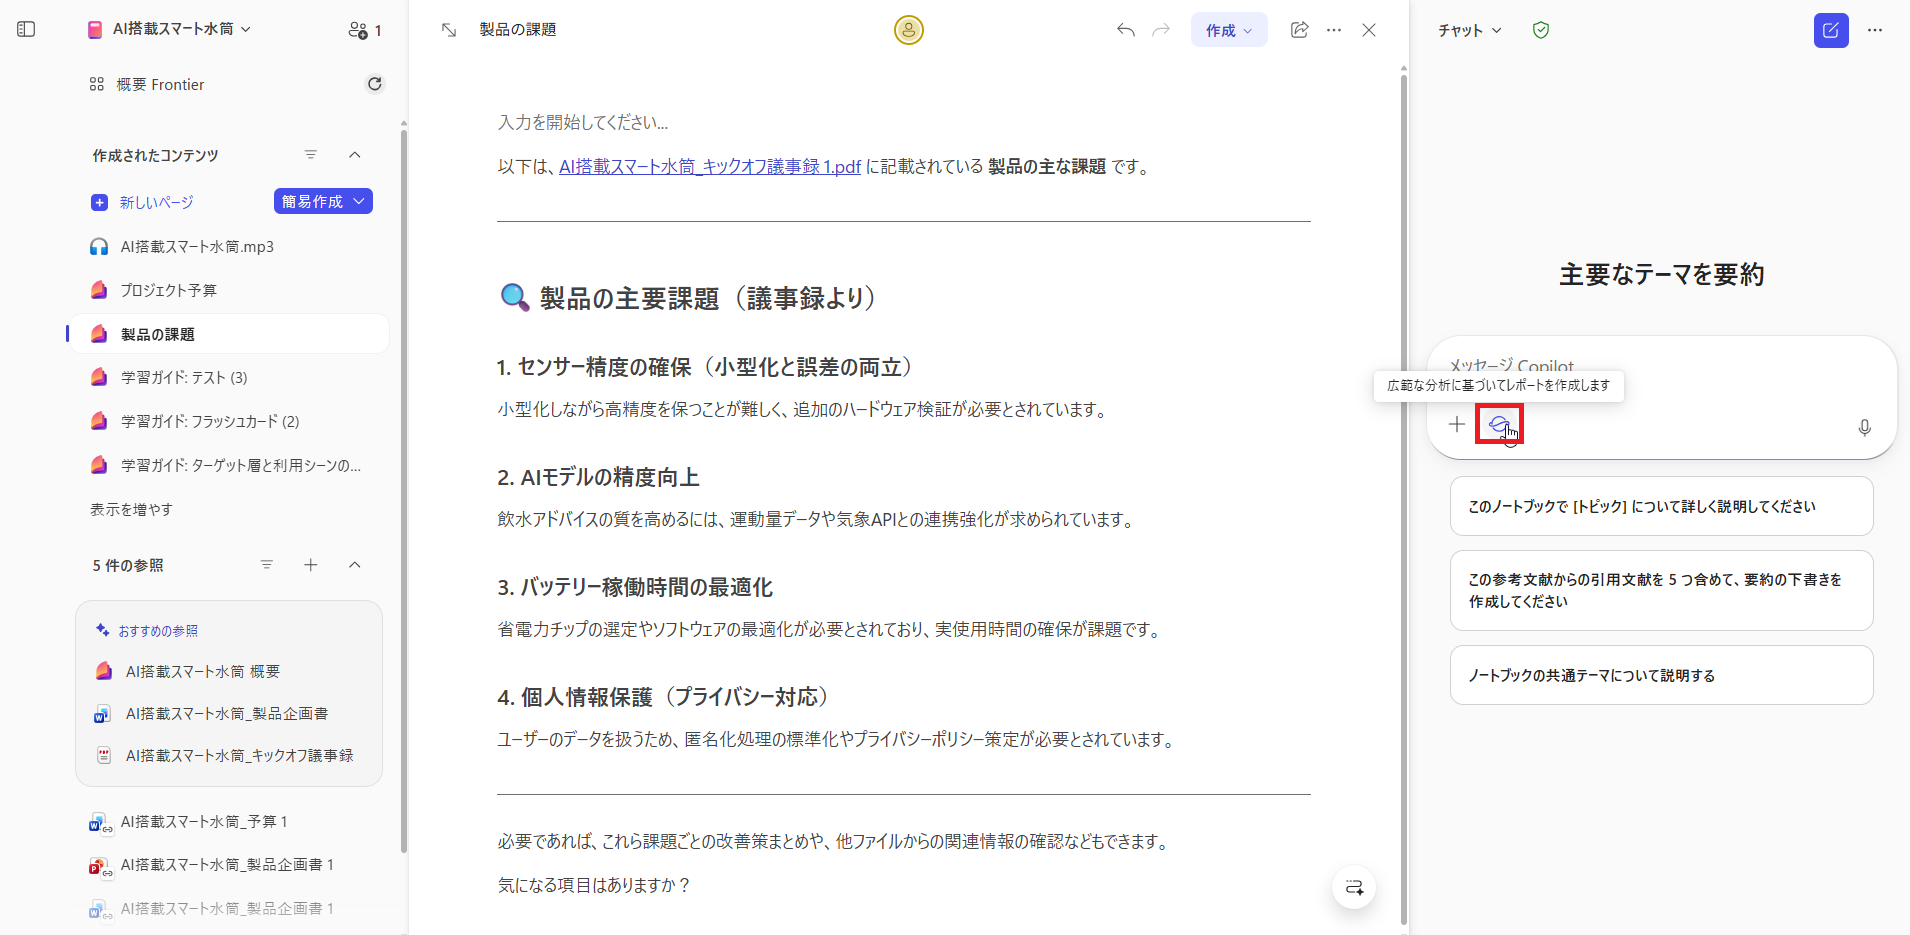Viewport: 1910px width, 935px height.
Task: Start a new chat with the compose icon
Action: tap(1832, 30)
